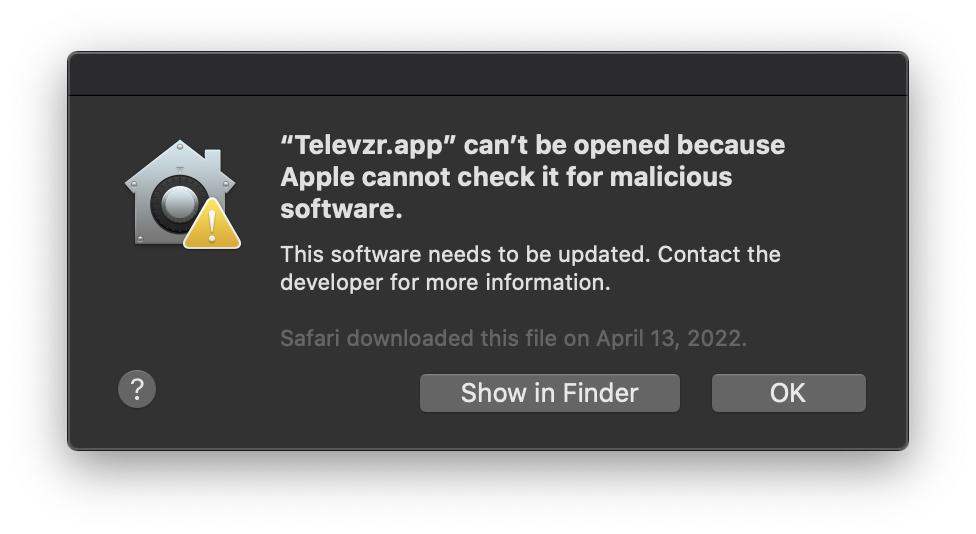Viewport: 976px width, 534px height.
Task: Click the dimmed "Safari downloaded this file" note
Action: tap(418, 339)
